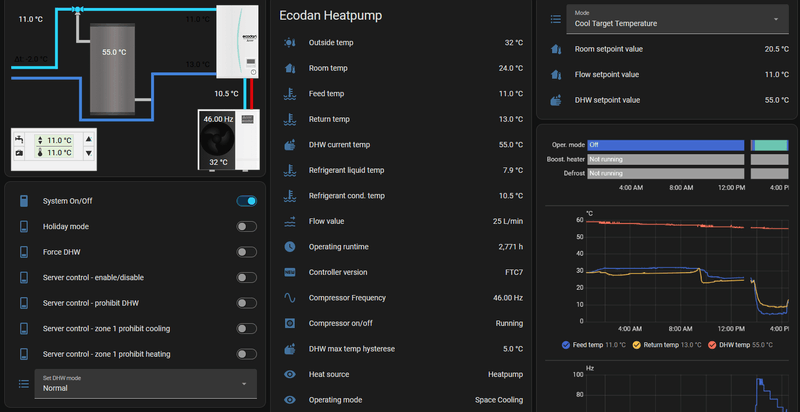Click the Room setpoint 20.5 °C value
The width and height of the screenshot is (800, 412).
(777, 49)
